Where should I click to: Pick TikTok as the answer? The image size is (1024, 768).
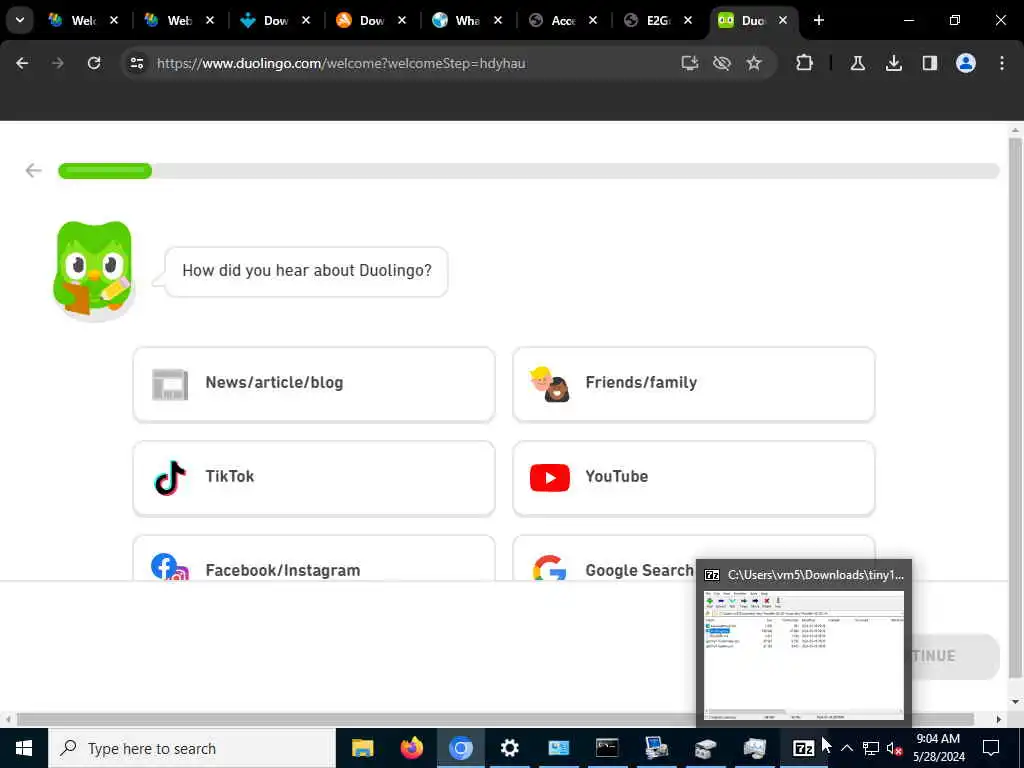[313, 477]
